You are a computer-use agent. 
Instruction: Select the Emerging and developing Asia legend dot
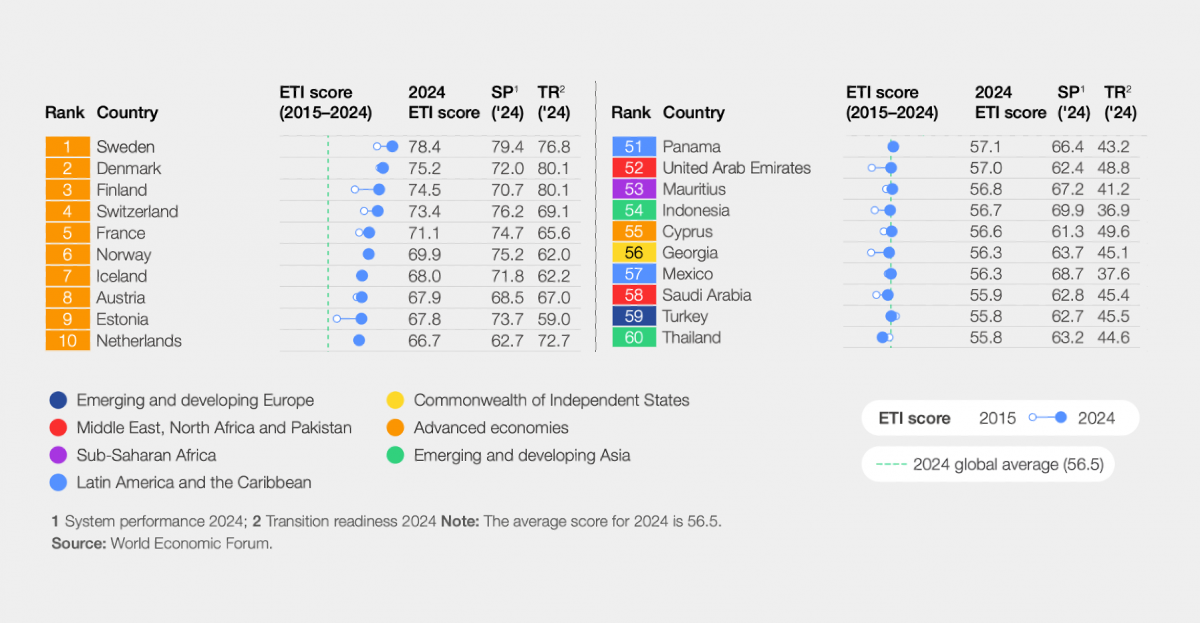tap(395, 455)
